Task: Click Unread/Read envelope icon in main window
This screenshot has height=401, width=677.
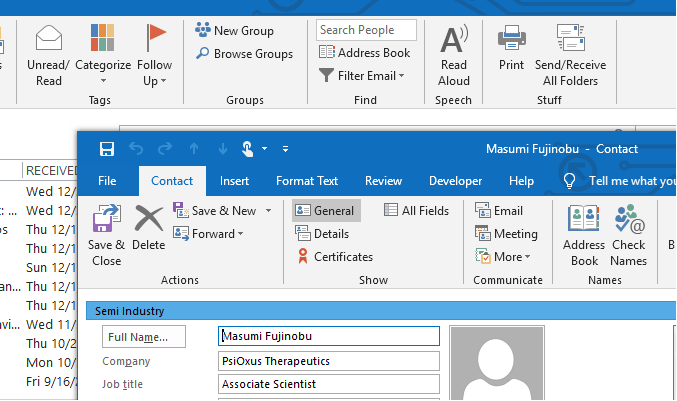Action: [48, 38]
